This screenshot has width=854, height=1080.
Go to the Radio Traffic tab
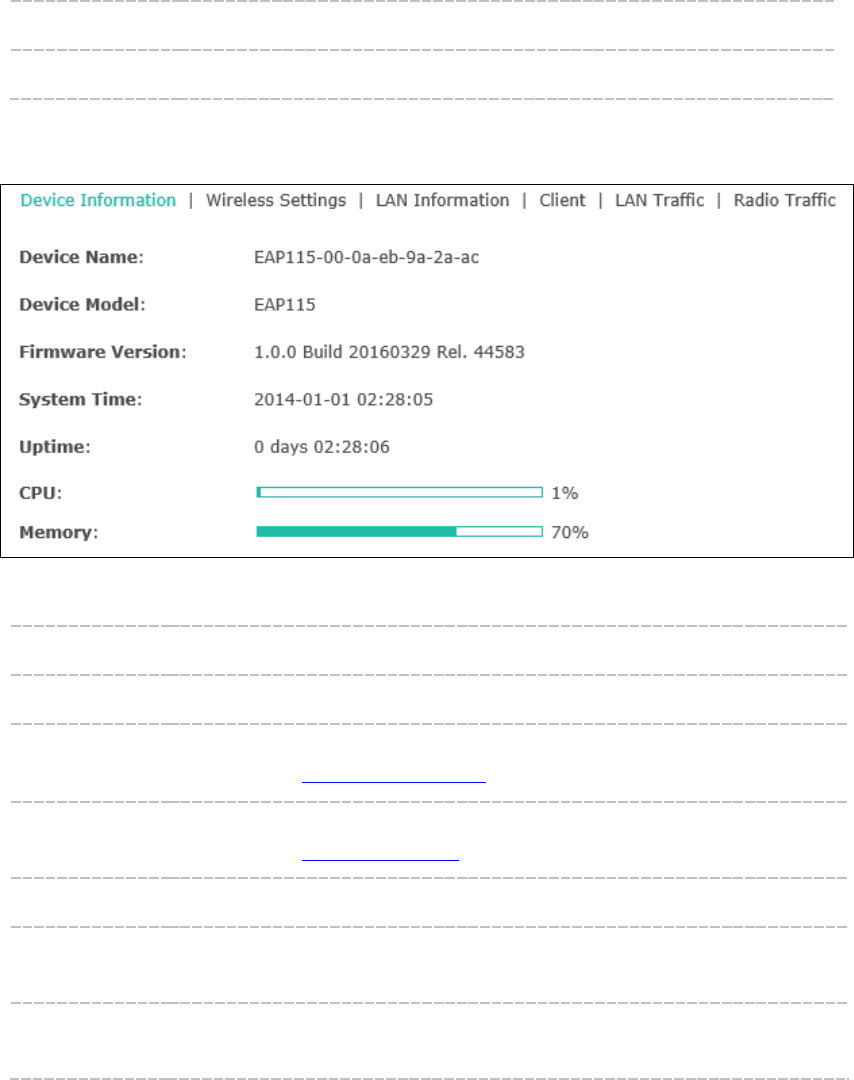click(784, 200)
